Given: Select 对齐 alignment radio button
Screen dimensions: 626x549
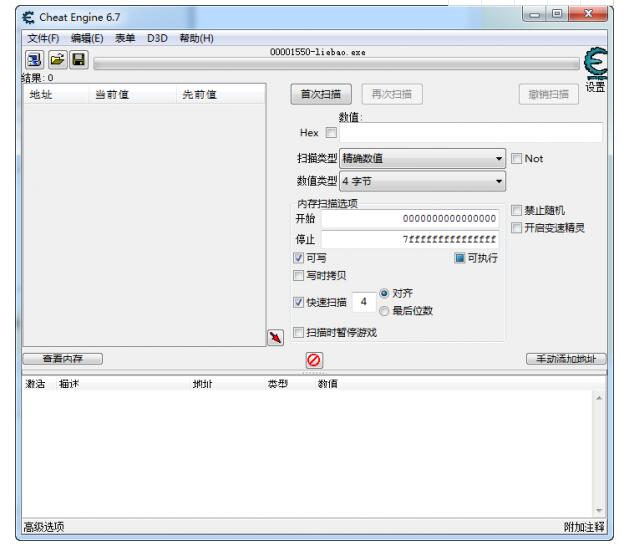Looking at the screenshot, I should coord(384,293).
